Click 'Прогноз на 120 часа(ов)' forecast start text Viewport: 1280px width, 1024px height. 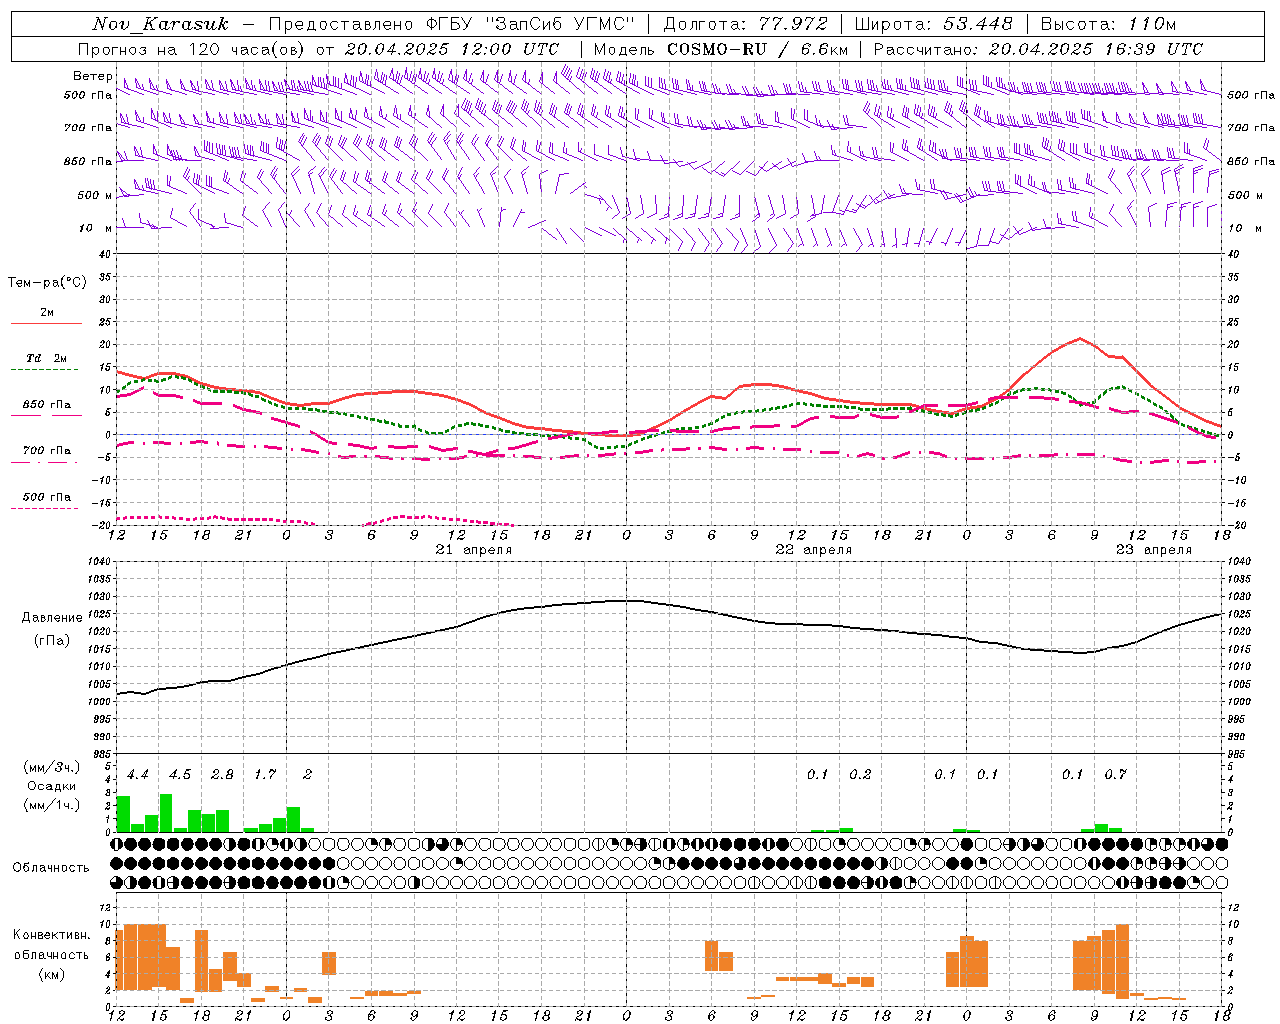pos(192,49)
